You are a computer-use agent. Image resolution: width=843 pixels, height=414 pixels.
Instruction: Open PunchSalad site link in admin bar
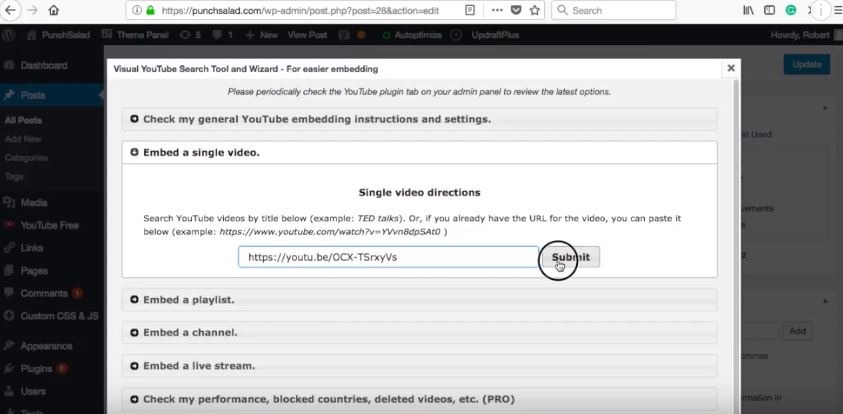59,35
